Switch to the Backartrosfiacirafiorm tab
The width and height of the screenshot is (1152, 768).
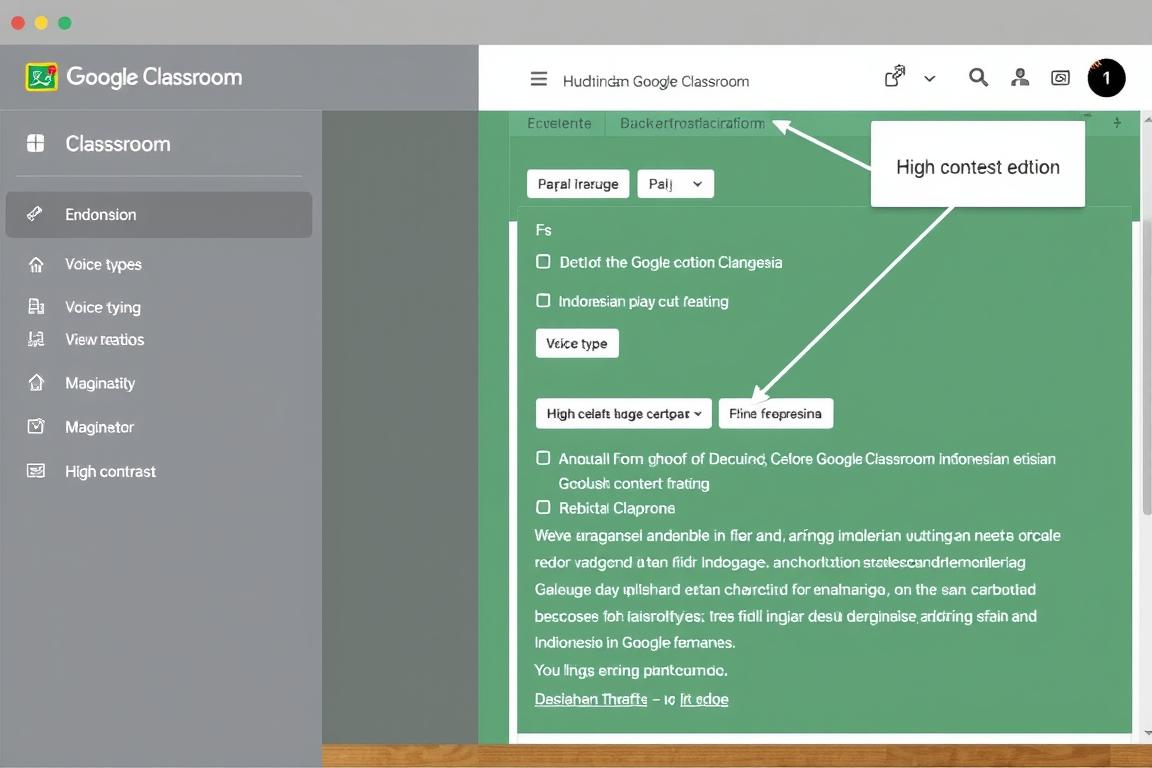pyautogui.click(x=692, y=123)
